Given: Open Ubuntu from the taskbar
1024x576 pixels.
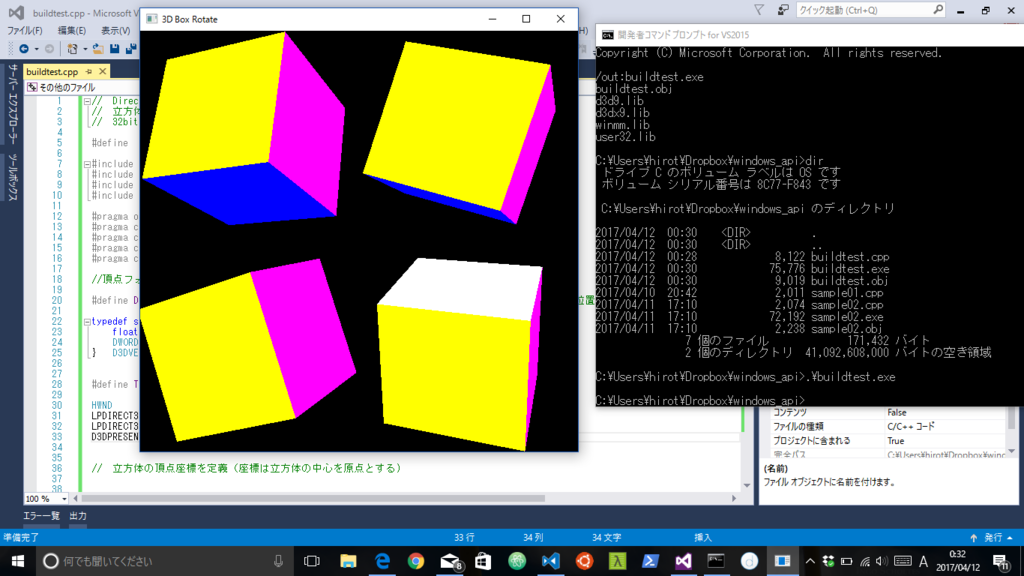Looking at the screenshot, I should [x=584, y=561].
